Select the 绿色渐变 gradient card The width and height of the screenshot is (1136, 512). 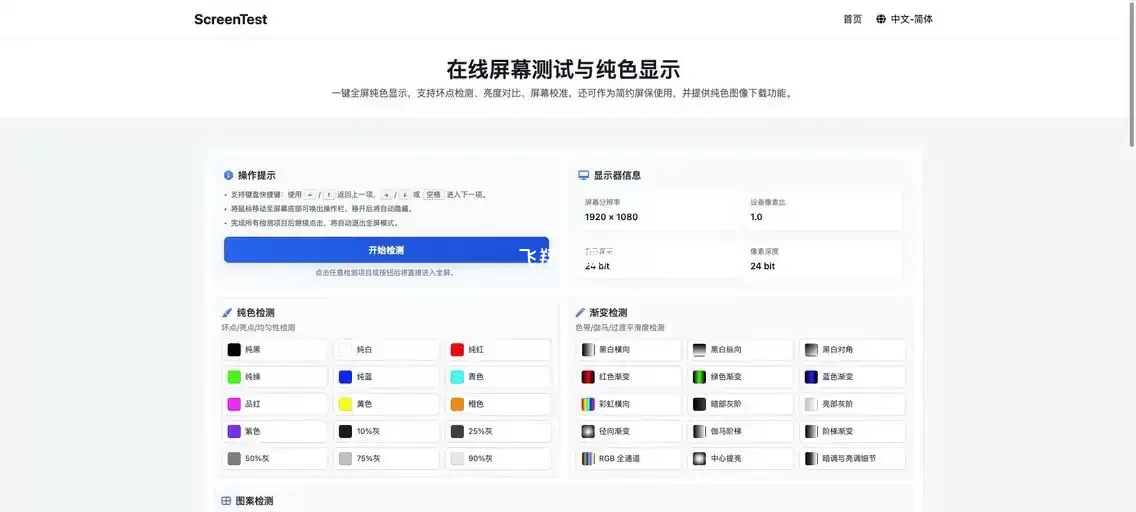tap(740, 377)
